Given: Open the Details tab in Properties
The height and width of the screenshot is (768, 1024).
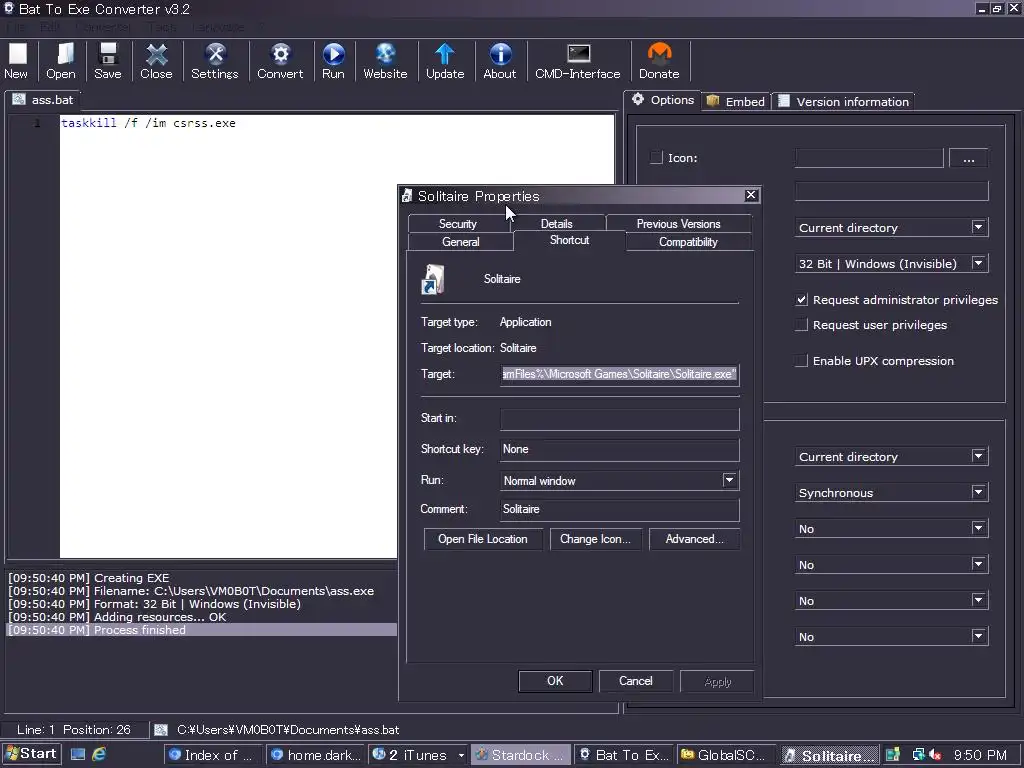Looking at the screenshot, I should click(556, 223).
